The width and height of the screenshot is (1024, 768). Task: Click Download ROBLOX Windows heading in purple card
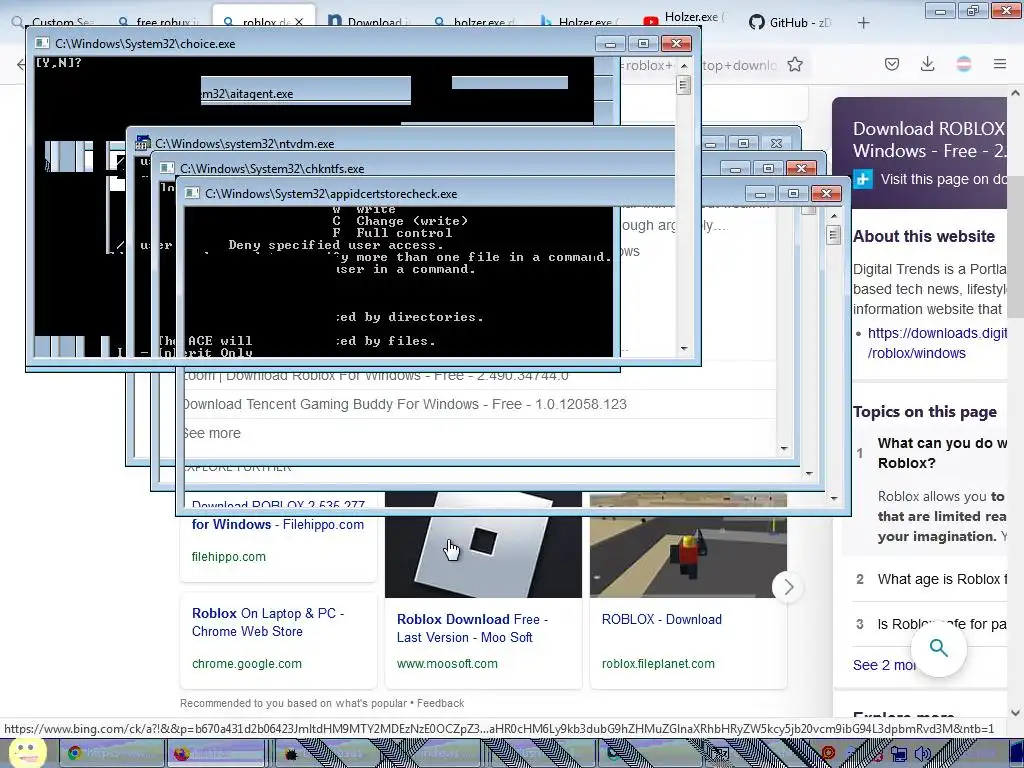tap(929, 140)
